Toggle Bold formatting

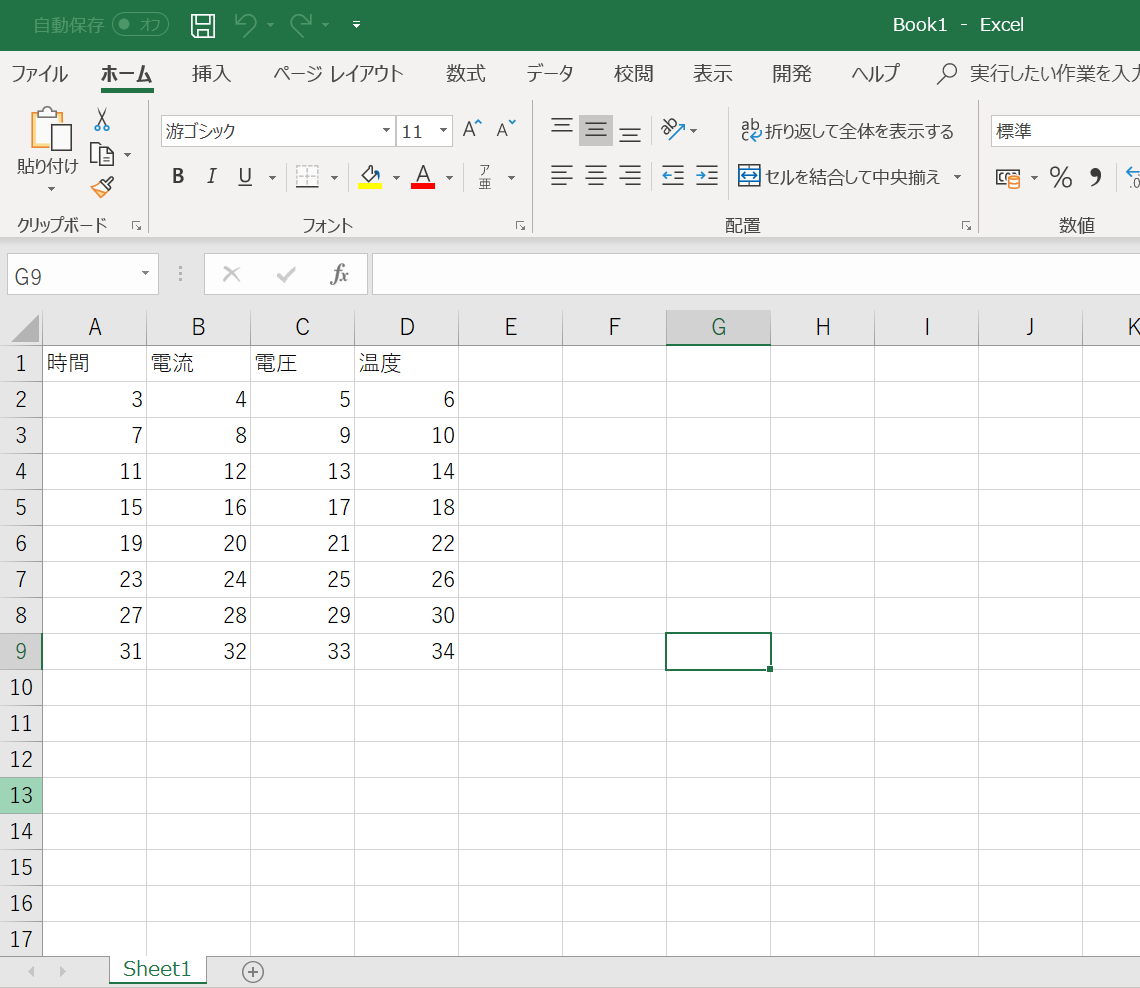(178, 176)
